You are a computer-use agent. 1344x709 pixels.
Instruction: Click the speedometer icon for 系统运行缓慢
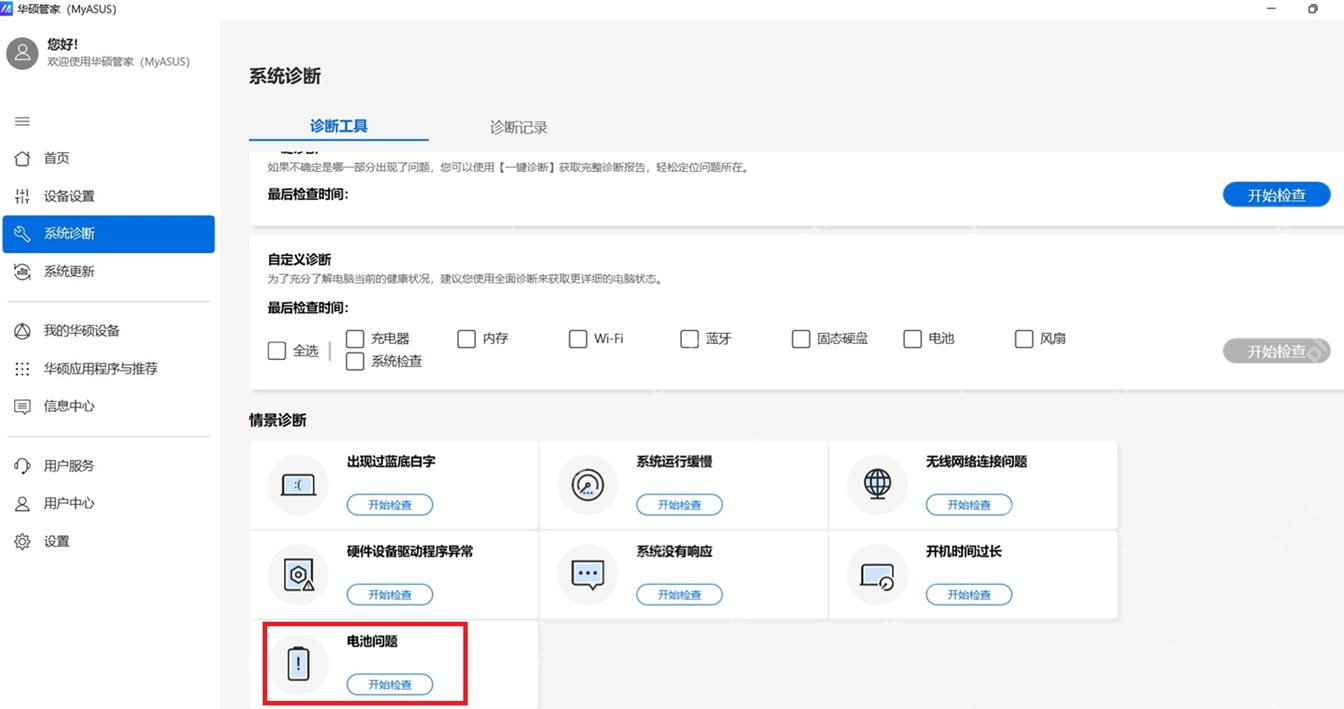(588, 485)
